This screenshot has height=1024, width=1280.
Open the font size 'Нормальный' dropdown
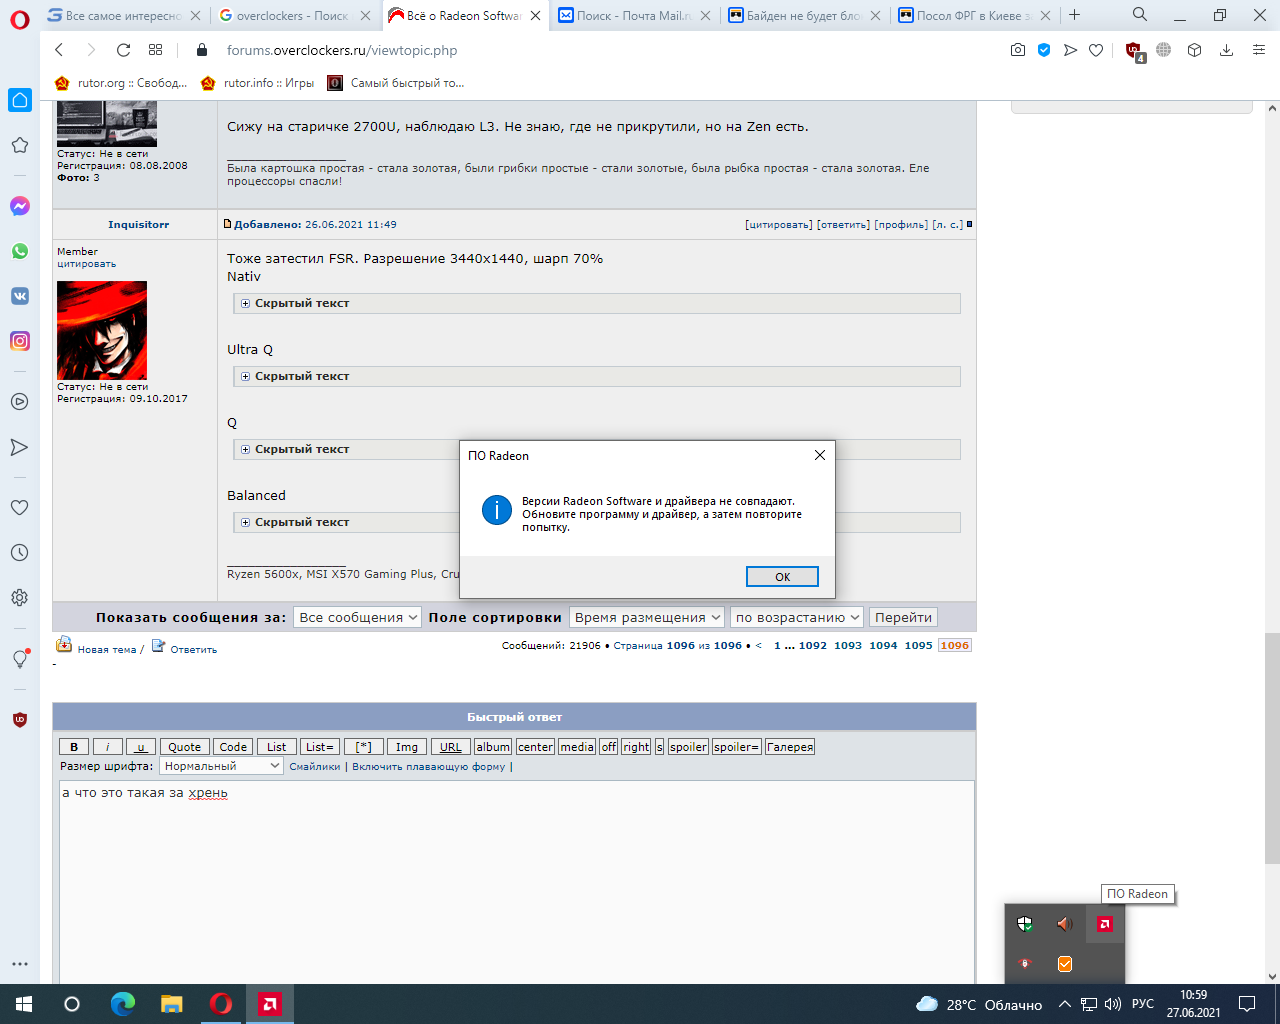[222, 766]
